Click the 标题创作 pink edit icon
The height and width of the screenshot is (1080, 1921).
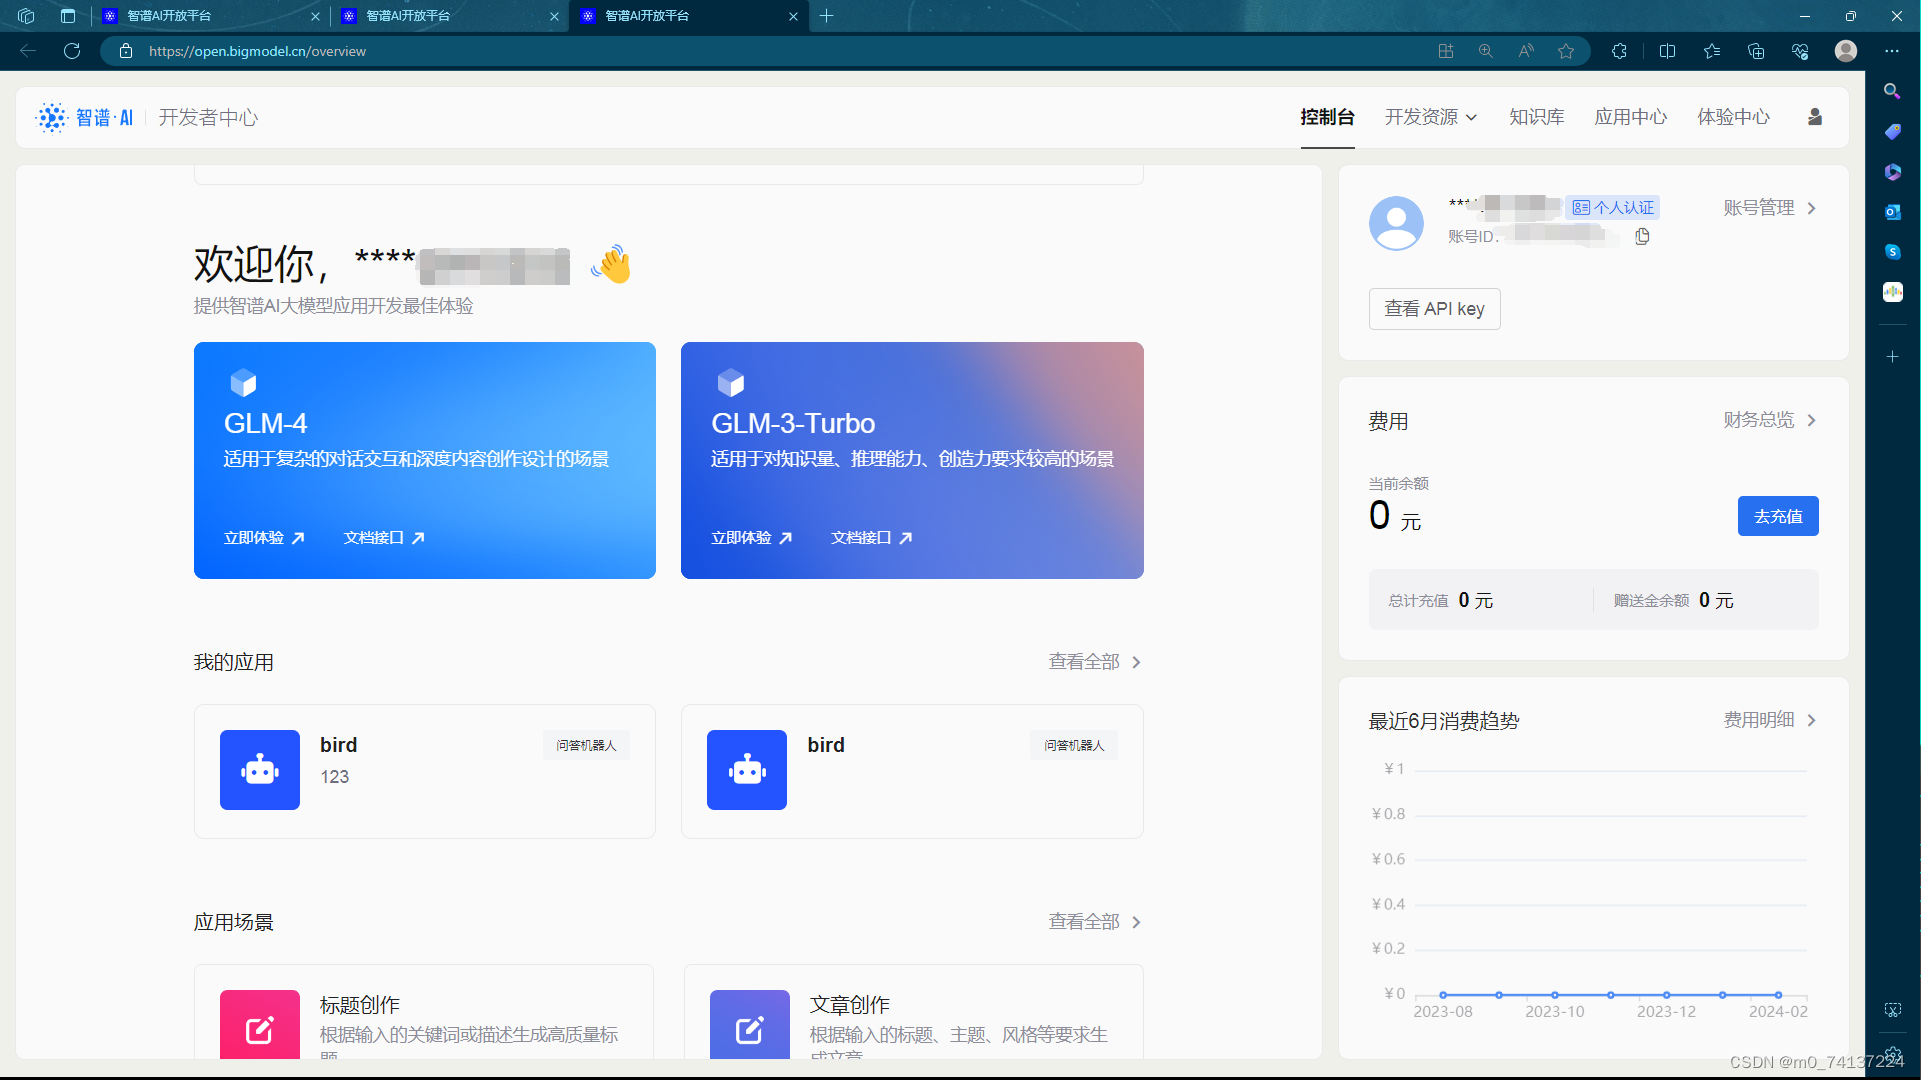click(259, 1028)
